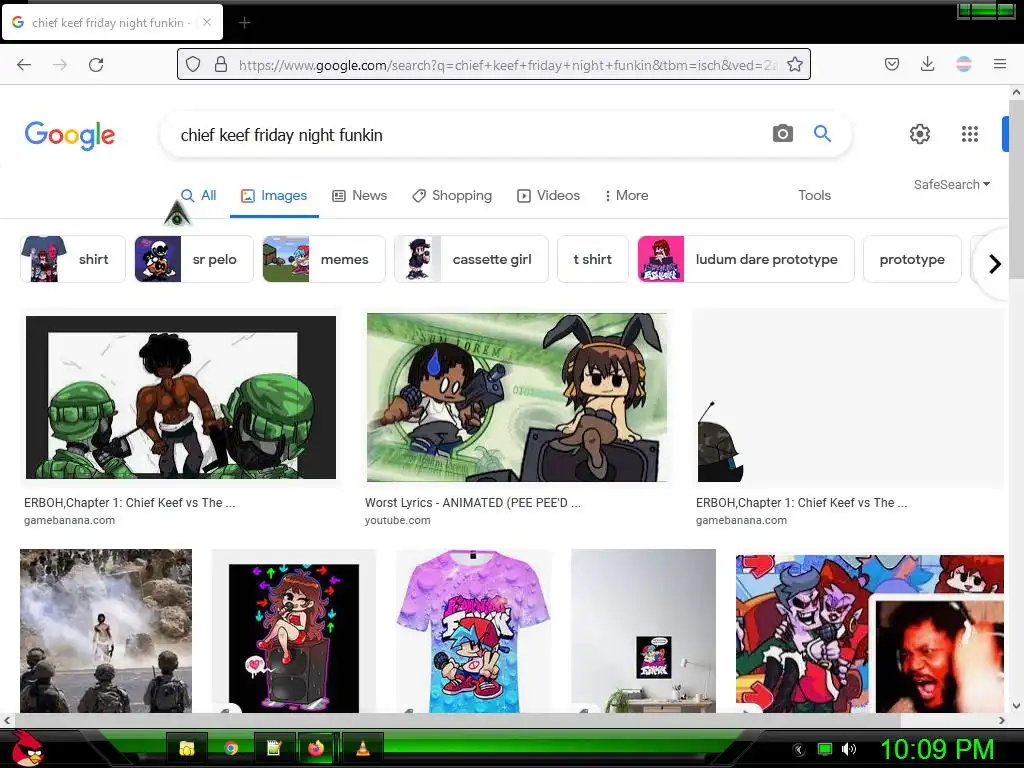Bookmark this page with the star
Viewport: 1024px width, 768px height.
[795, 64]
